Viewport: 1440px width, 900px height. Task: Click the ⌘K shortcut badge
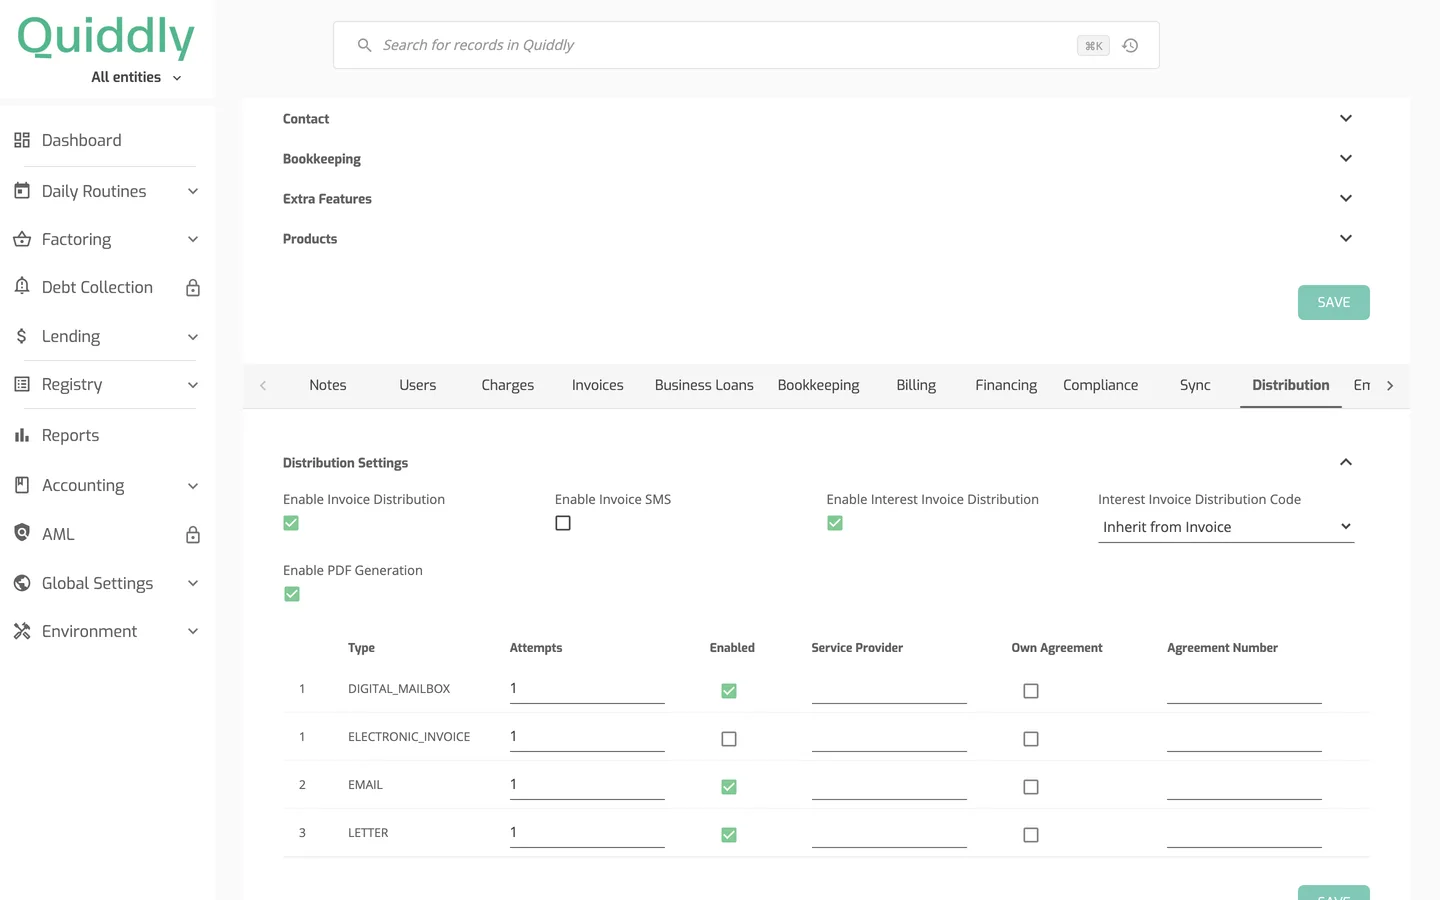click(x=1093, y=46)
